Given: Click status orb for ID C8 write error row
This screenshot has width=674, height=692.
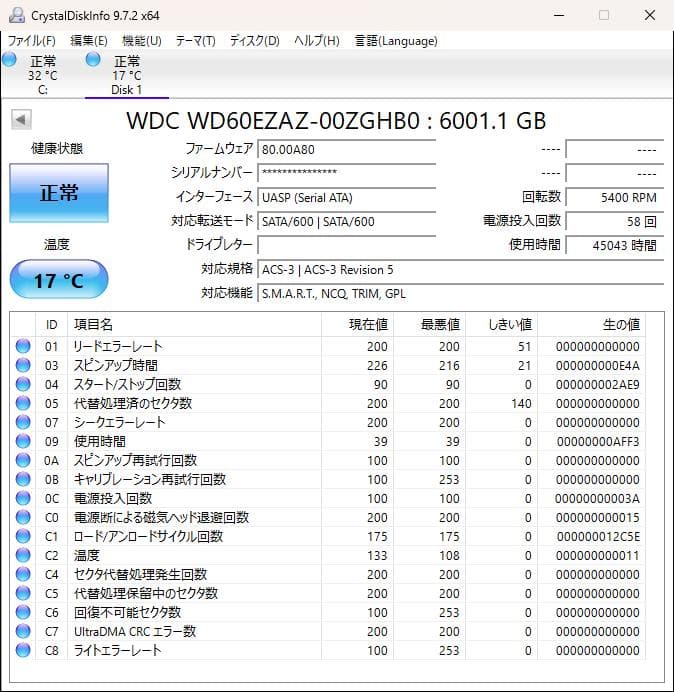Looking at the screenshot, I should [x=23, y=650].
